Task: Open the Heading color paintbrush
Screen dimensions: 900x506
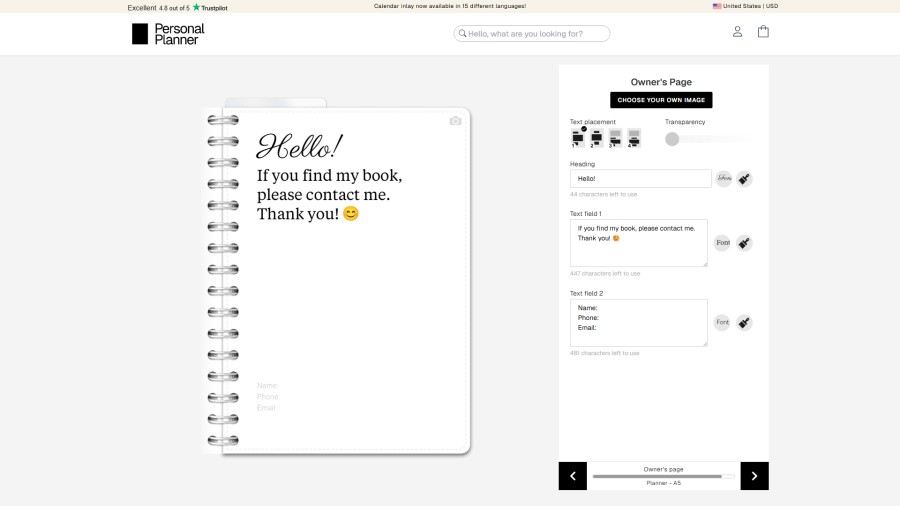Action: 744,179
